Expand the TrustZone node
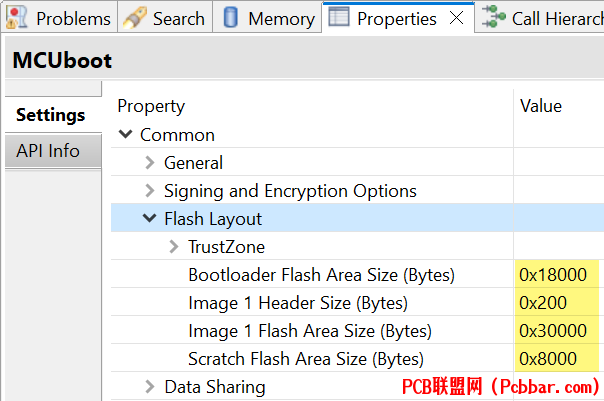The height and width of the screenshot is (401, 604). (174, 247)
